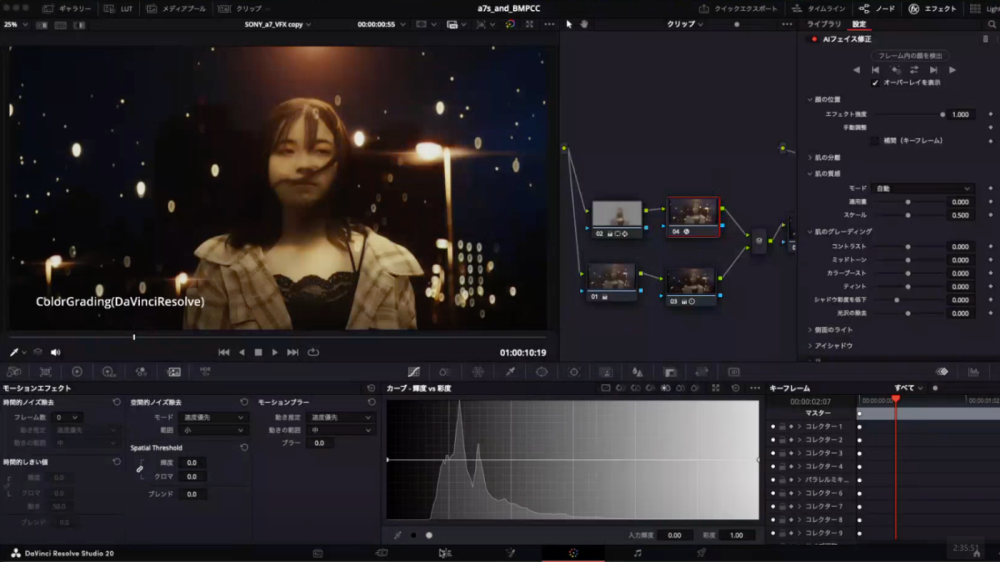Viewport: 1000px width, 562px height.
Task: Open the Curves palette icon
Action: 414,371
